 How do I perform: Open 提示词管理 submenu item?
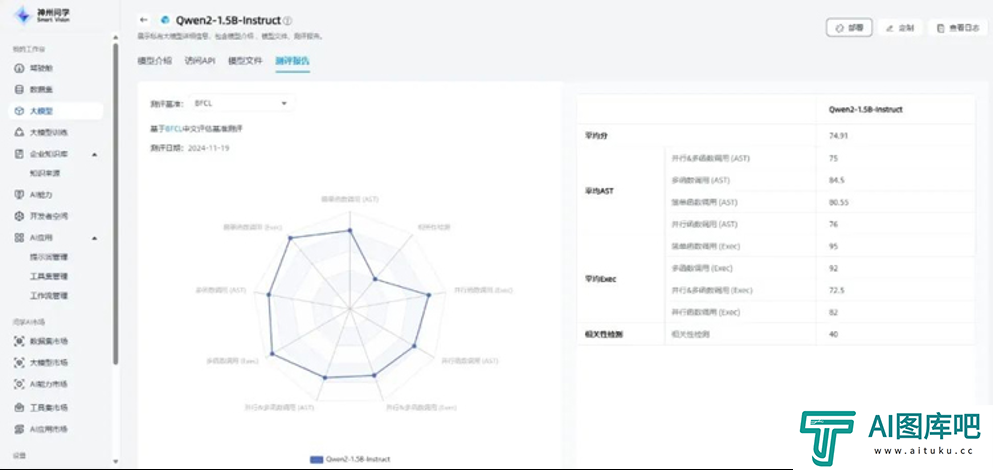coord(49,257)
